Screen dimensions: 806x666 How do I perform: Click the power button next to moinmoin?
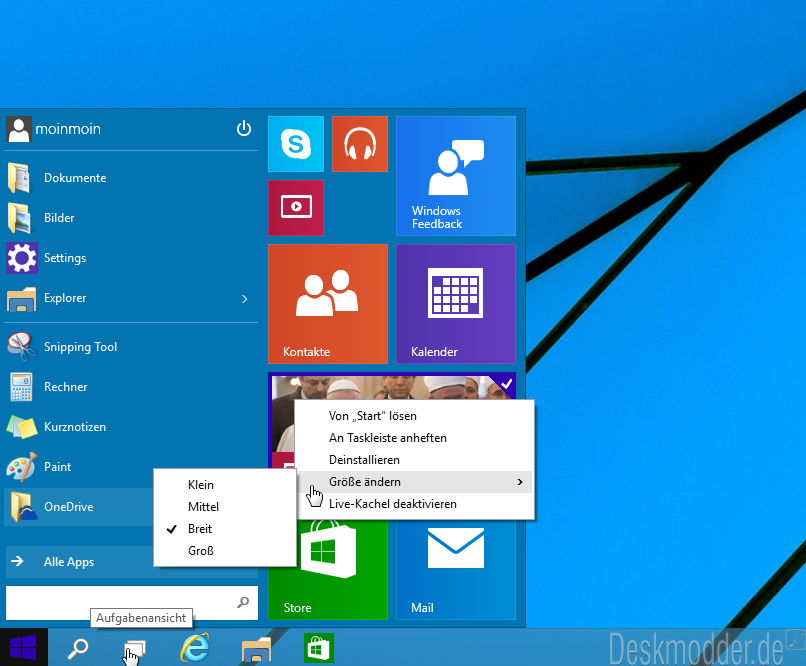pos(244,128)
